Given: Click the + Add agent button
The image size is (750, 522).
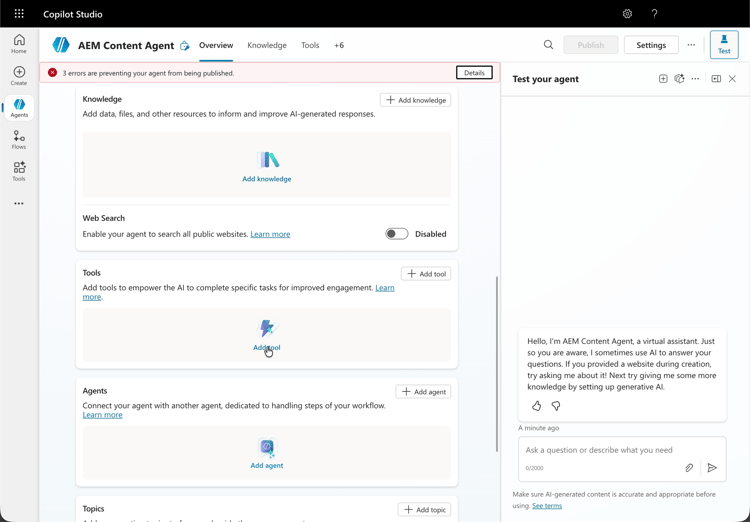Looking at the screenshot, I should [423, 392].
